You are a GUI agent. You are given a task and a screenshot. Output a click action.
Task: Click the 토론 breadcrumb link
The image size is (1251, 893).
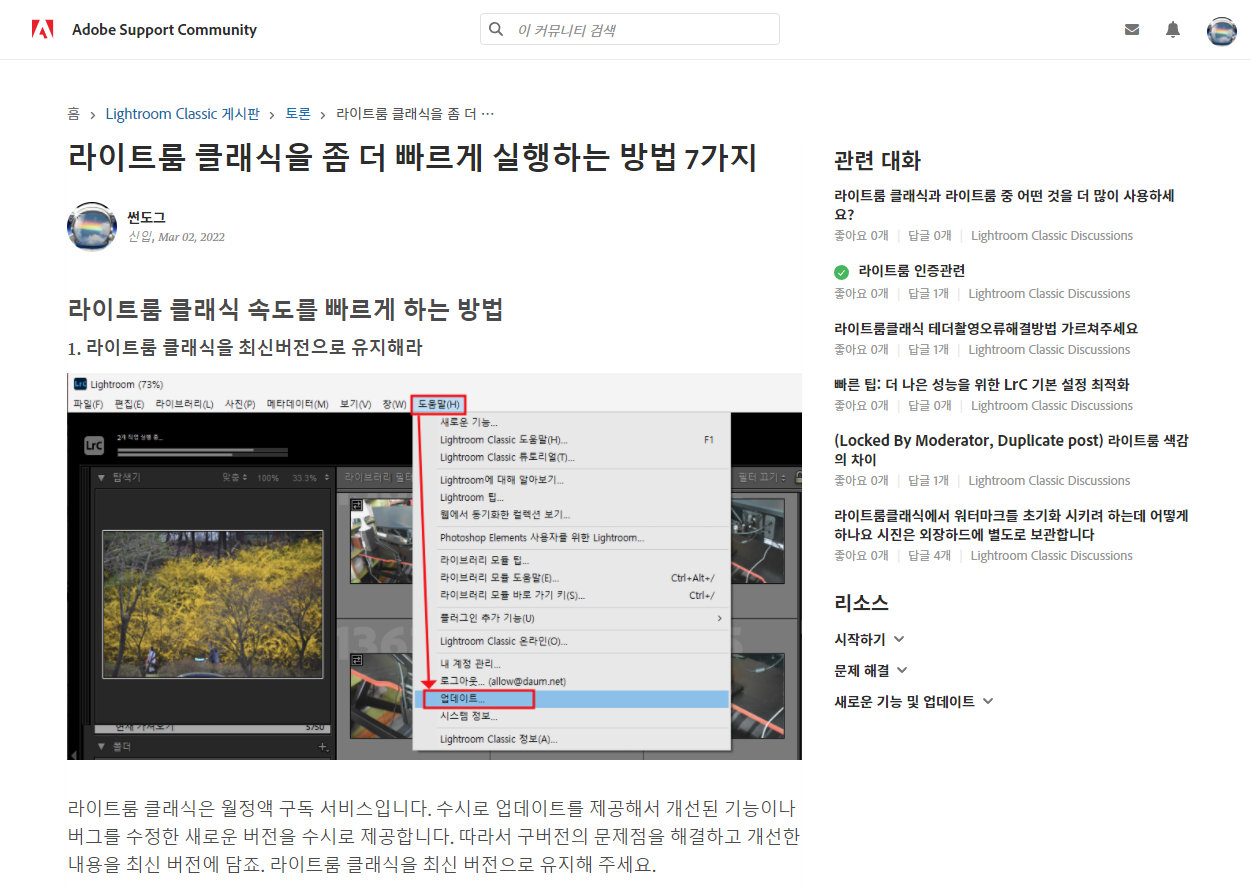click(297, 113)
